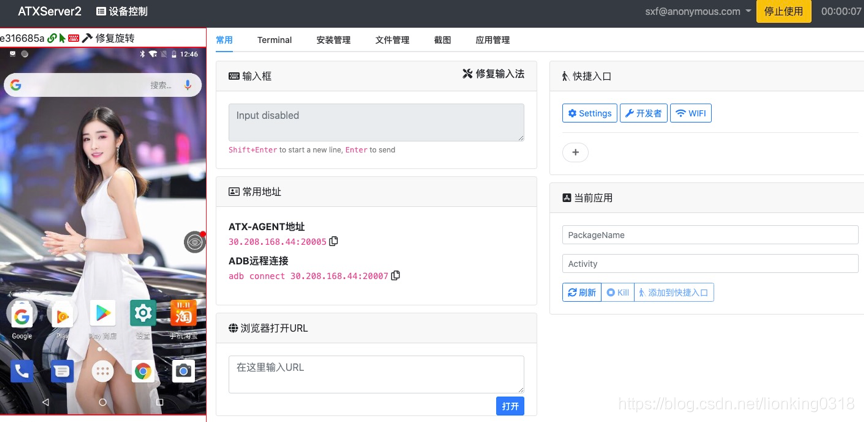Open the sxf@anonymous.com account dropdown
This screenshot has height=422, width=864.
point(698,12)
